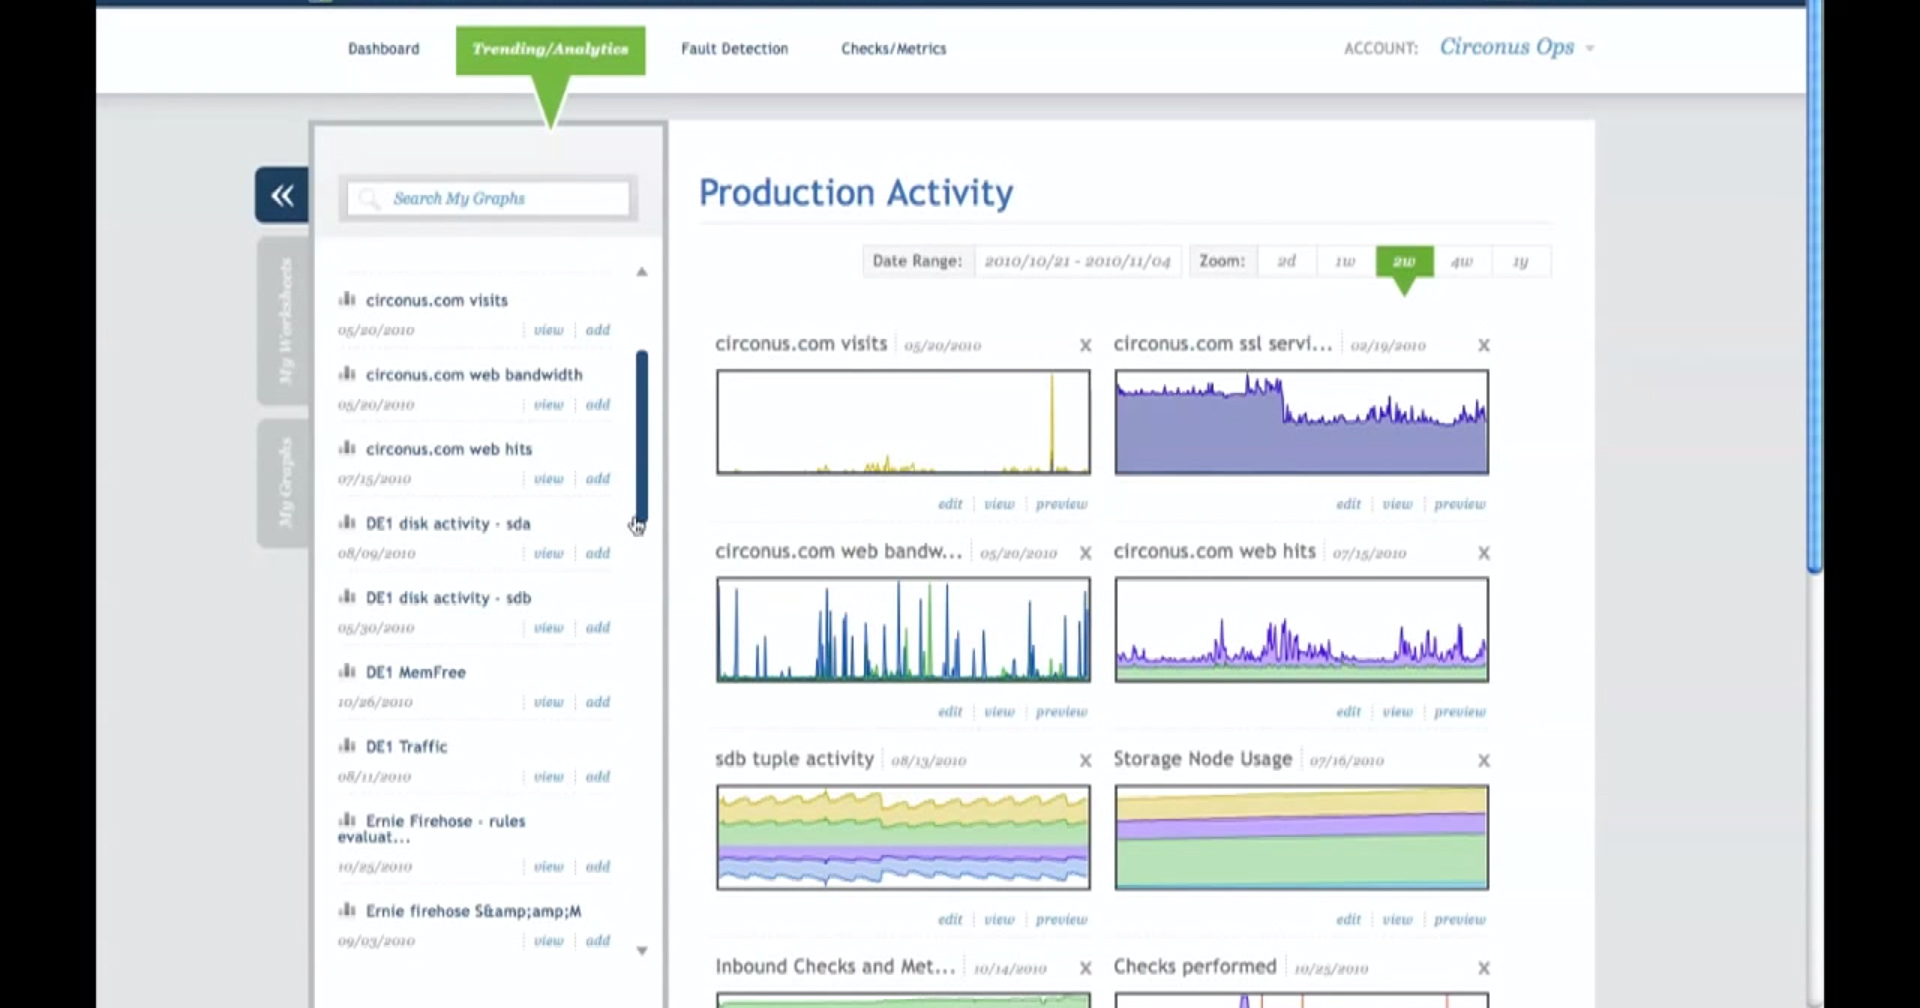This screenshot has height=1008, width=1920.
Task: Click the DE1 disk activity - sda list entry
Action: (448, 523)
